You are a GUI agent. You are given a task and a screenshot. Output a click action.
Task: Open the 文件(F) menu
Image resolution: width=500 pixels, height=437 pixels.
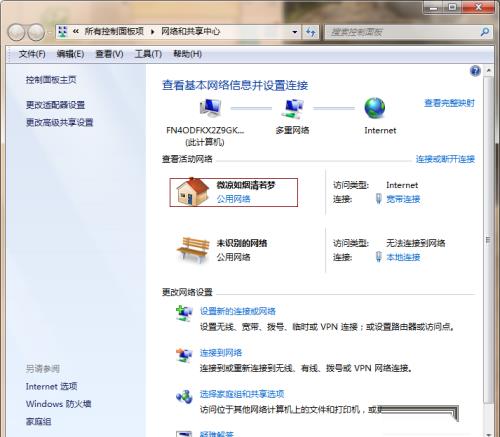point(32,54)
